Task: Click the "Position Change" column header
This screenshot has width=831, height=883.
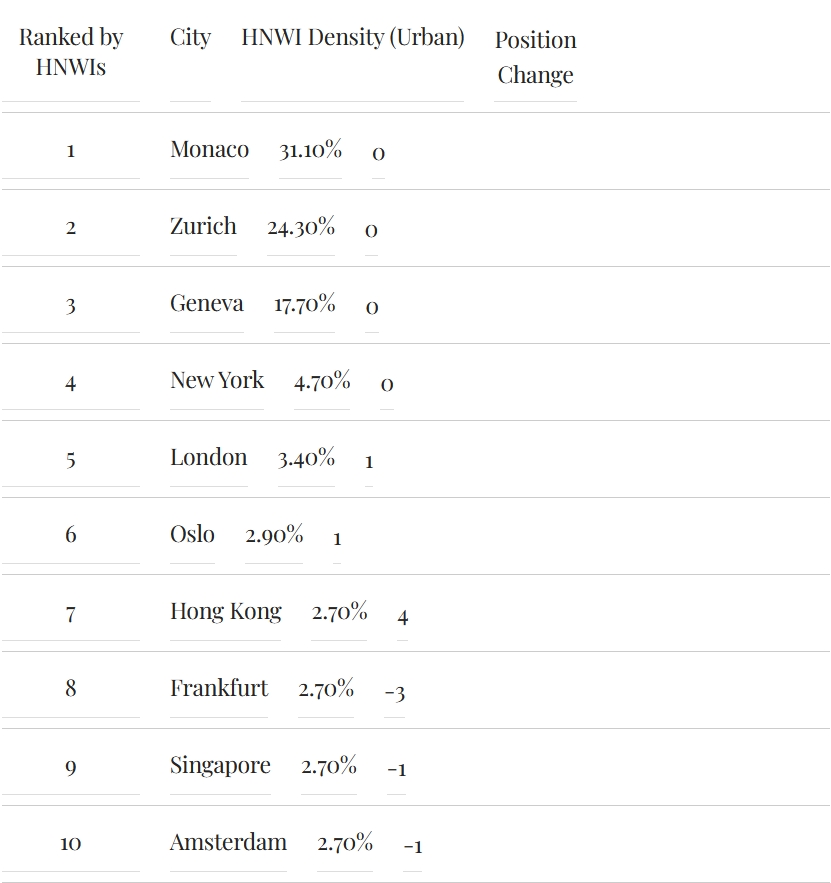Action: (x=535, y=57)
